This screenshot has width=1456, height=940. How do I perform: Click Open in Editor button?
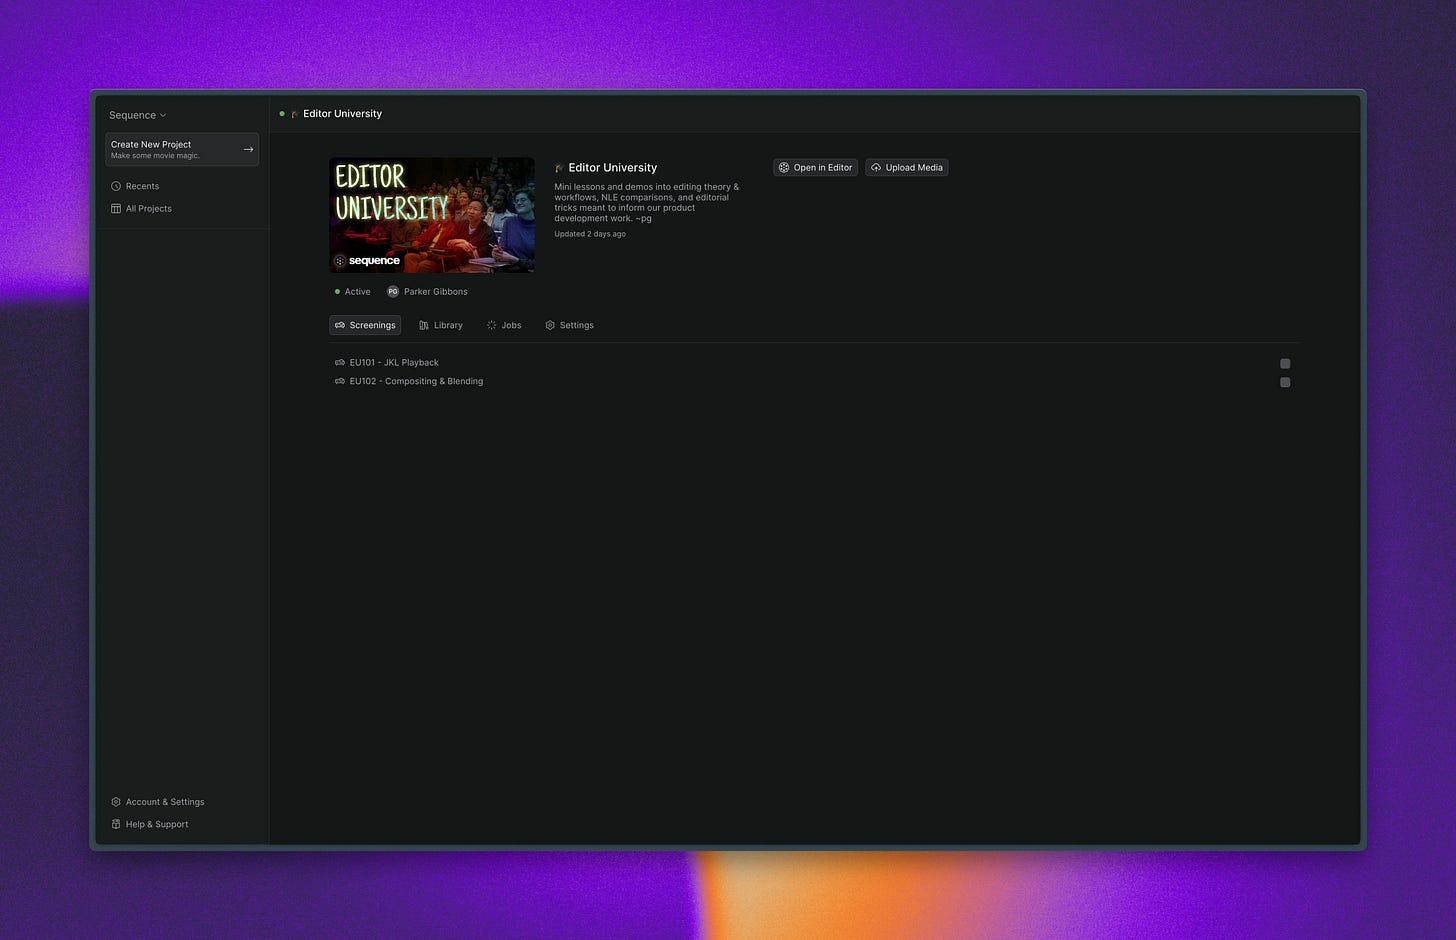[815, 168]
